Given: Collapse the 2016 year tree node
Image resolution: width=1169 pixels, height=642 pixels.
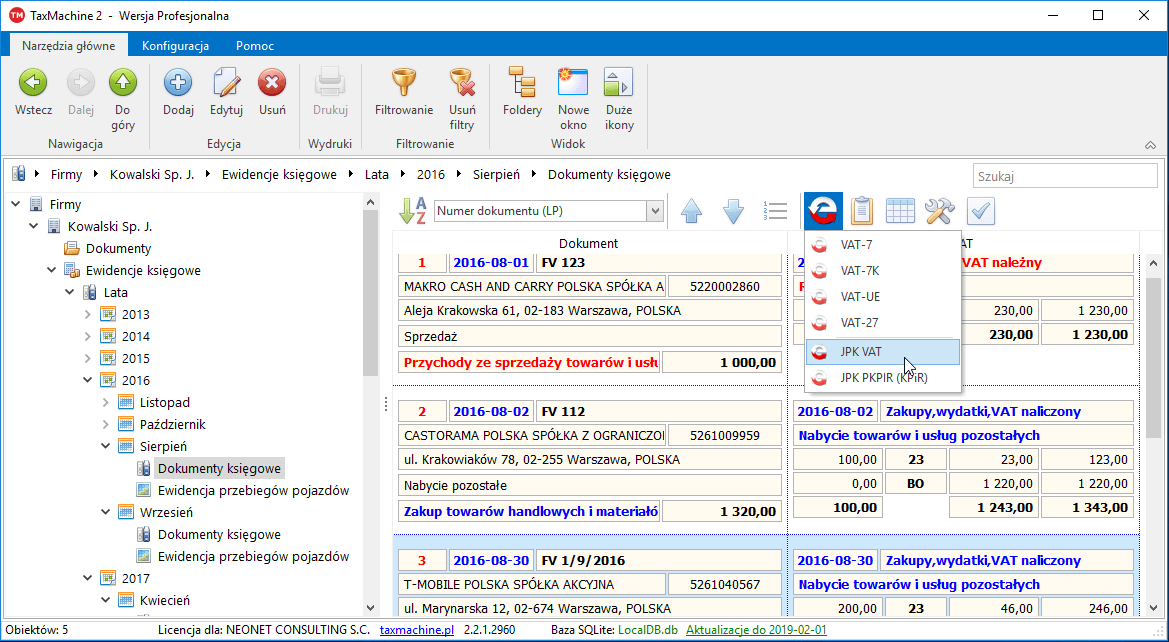Looking at the screenshot, I should pyautogui.click(x=89, y=380).
